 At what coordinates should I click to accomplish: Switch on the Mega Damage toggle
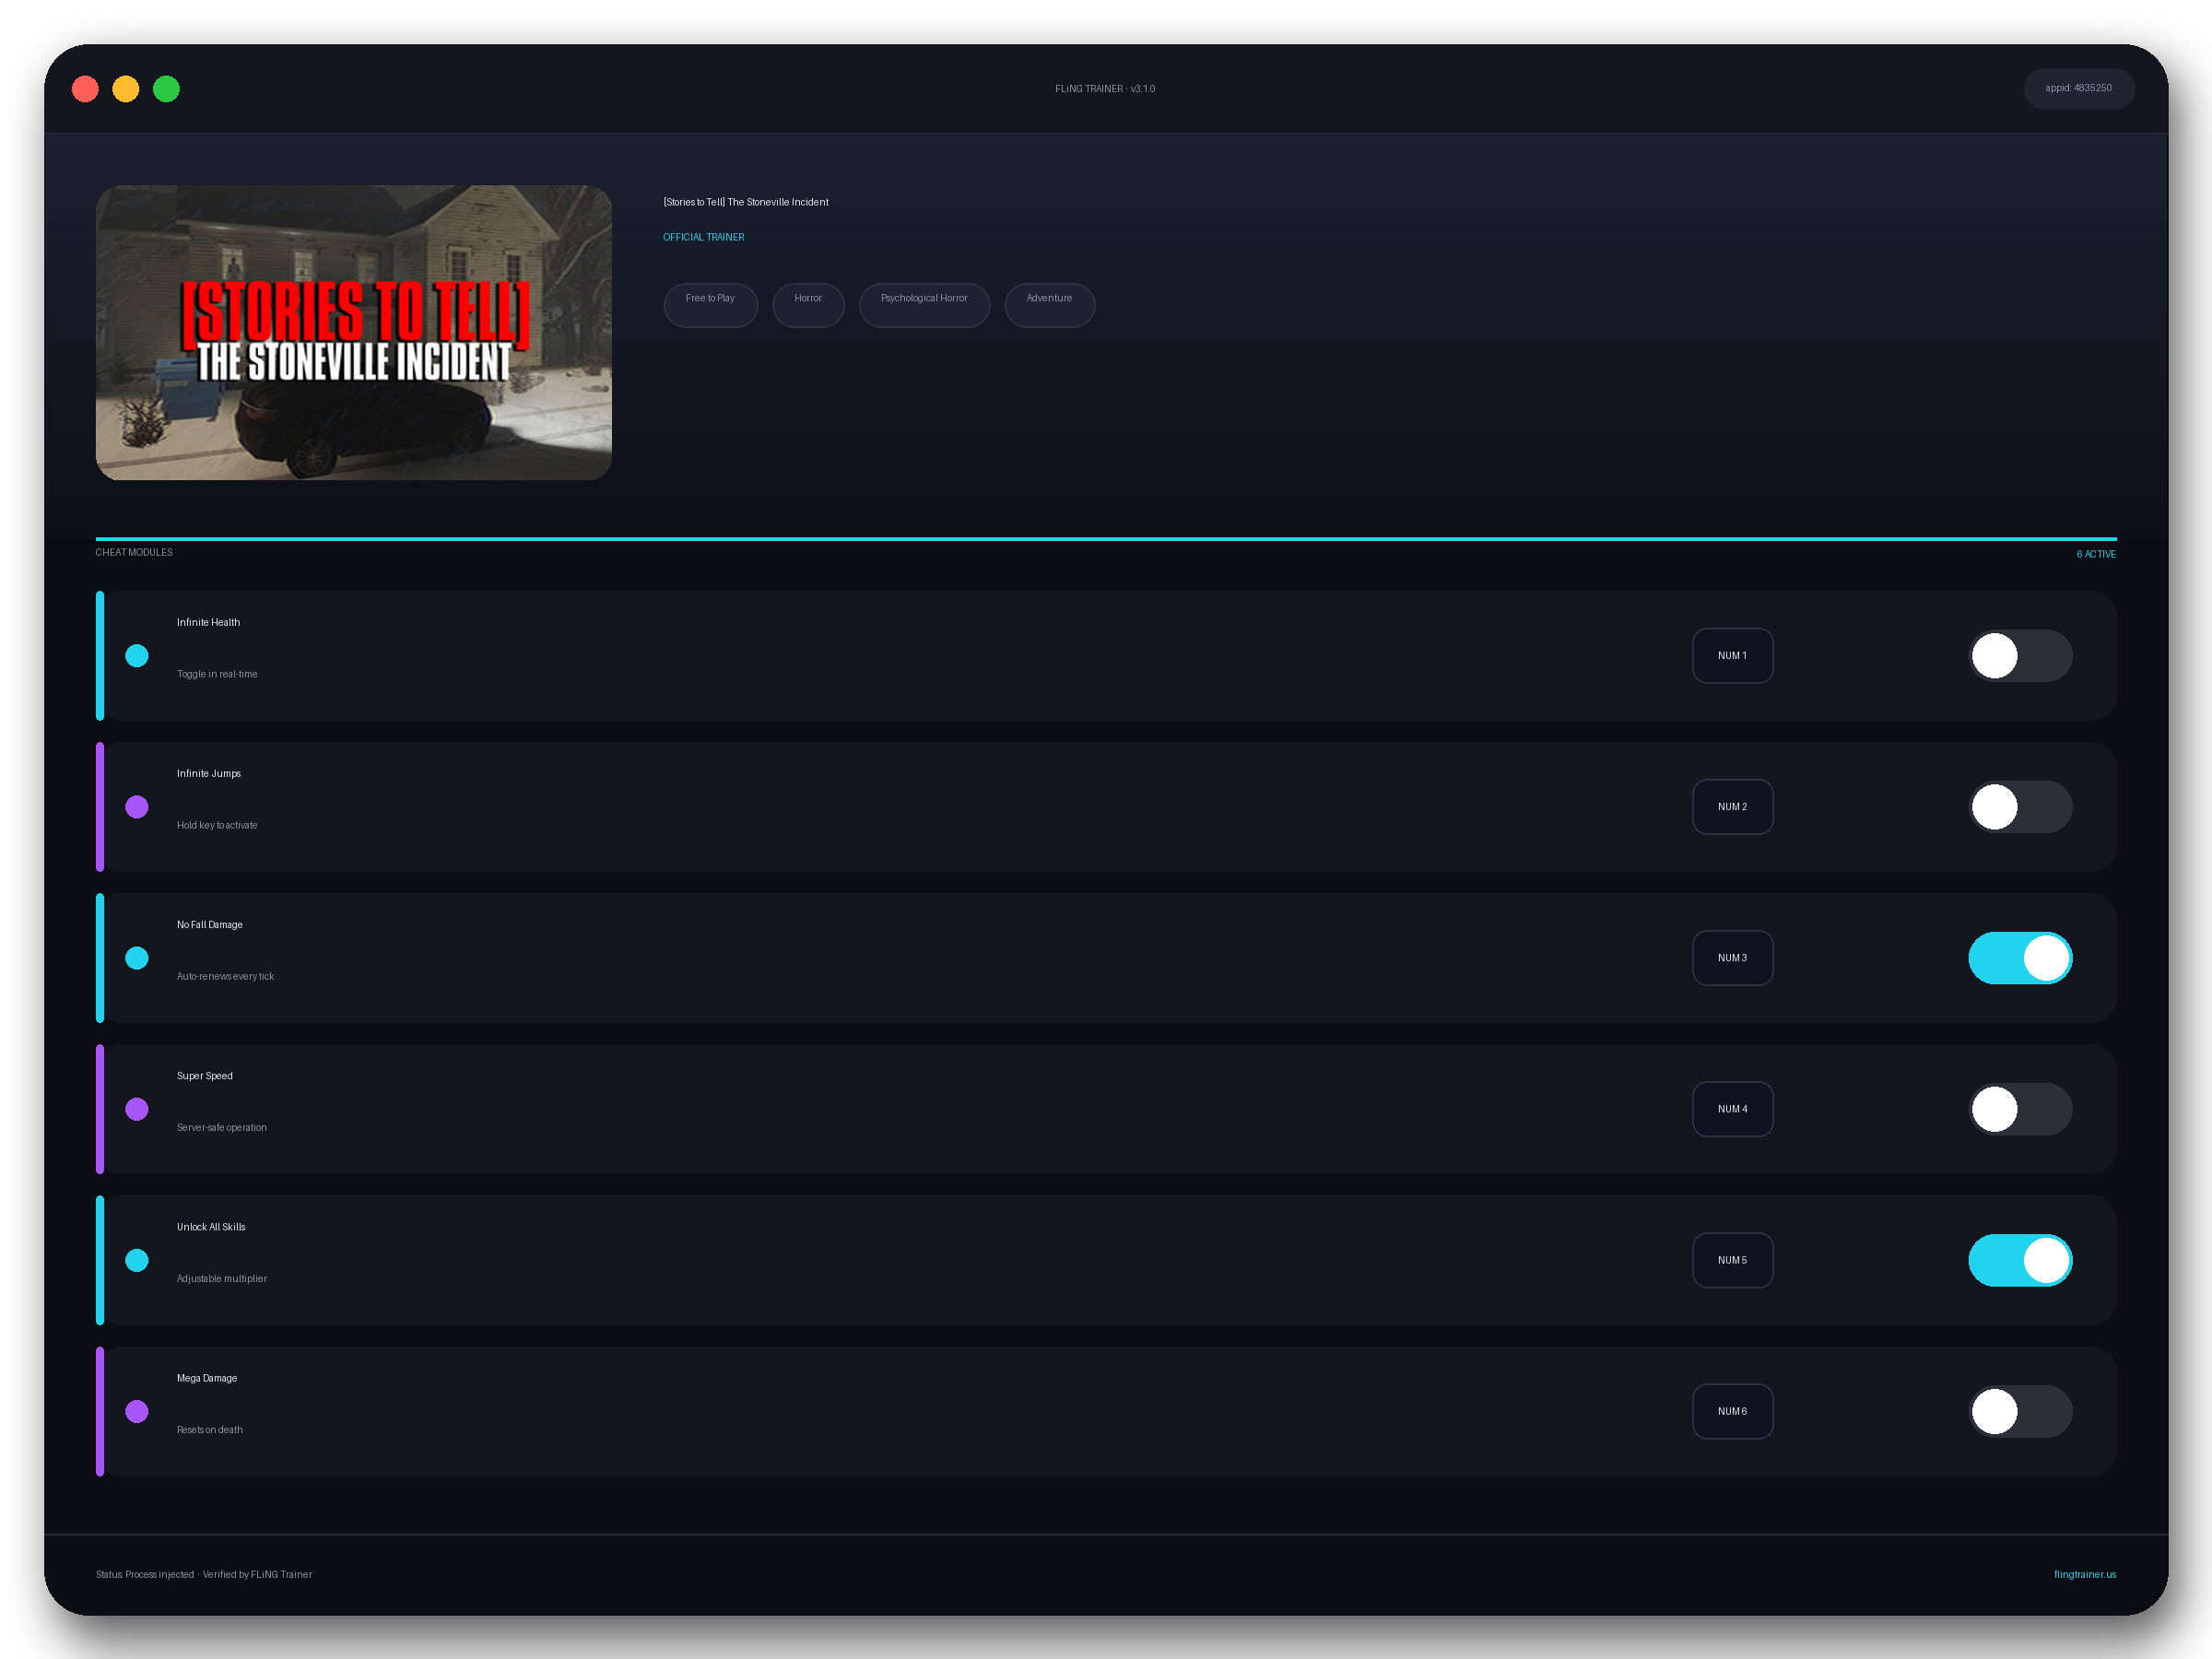2020,1411
